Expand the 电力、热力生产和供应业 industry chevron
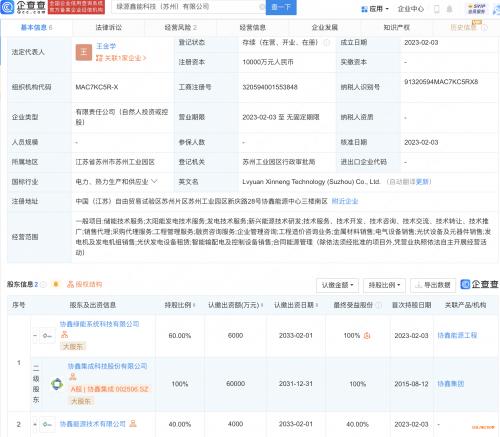 click(x=154, y=181)
